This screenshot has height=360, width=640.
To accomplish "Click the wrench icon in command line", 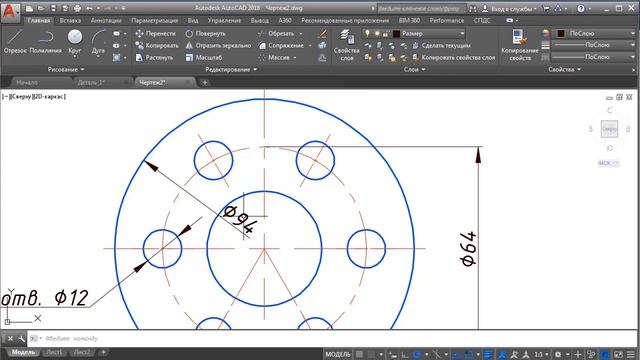I will point(21,338).
